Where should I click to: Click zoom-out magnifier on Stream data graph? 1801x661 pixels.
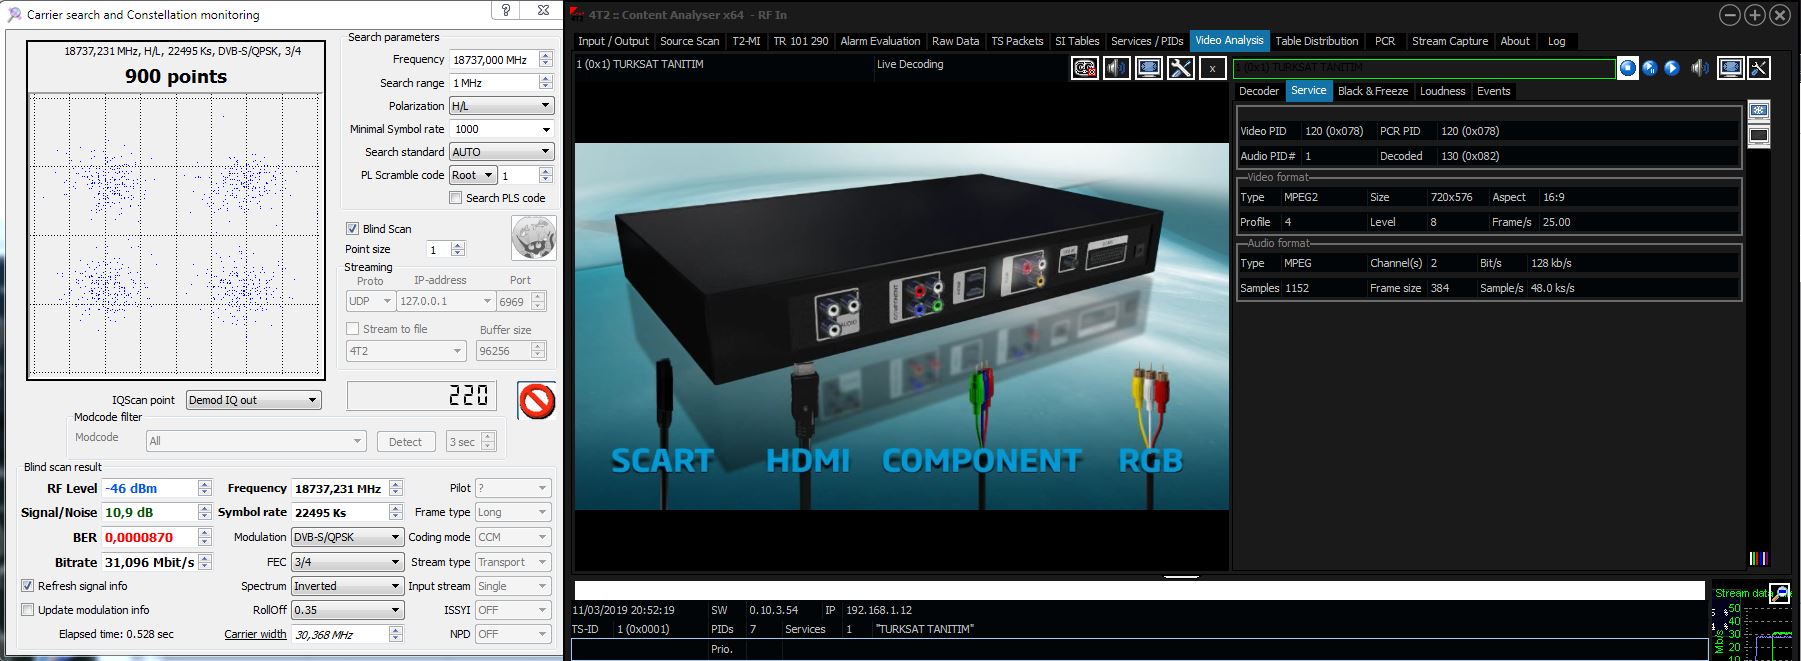tap(1779, 593)
